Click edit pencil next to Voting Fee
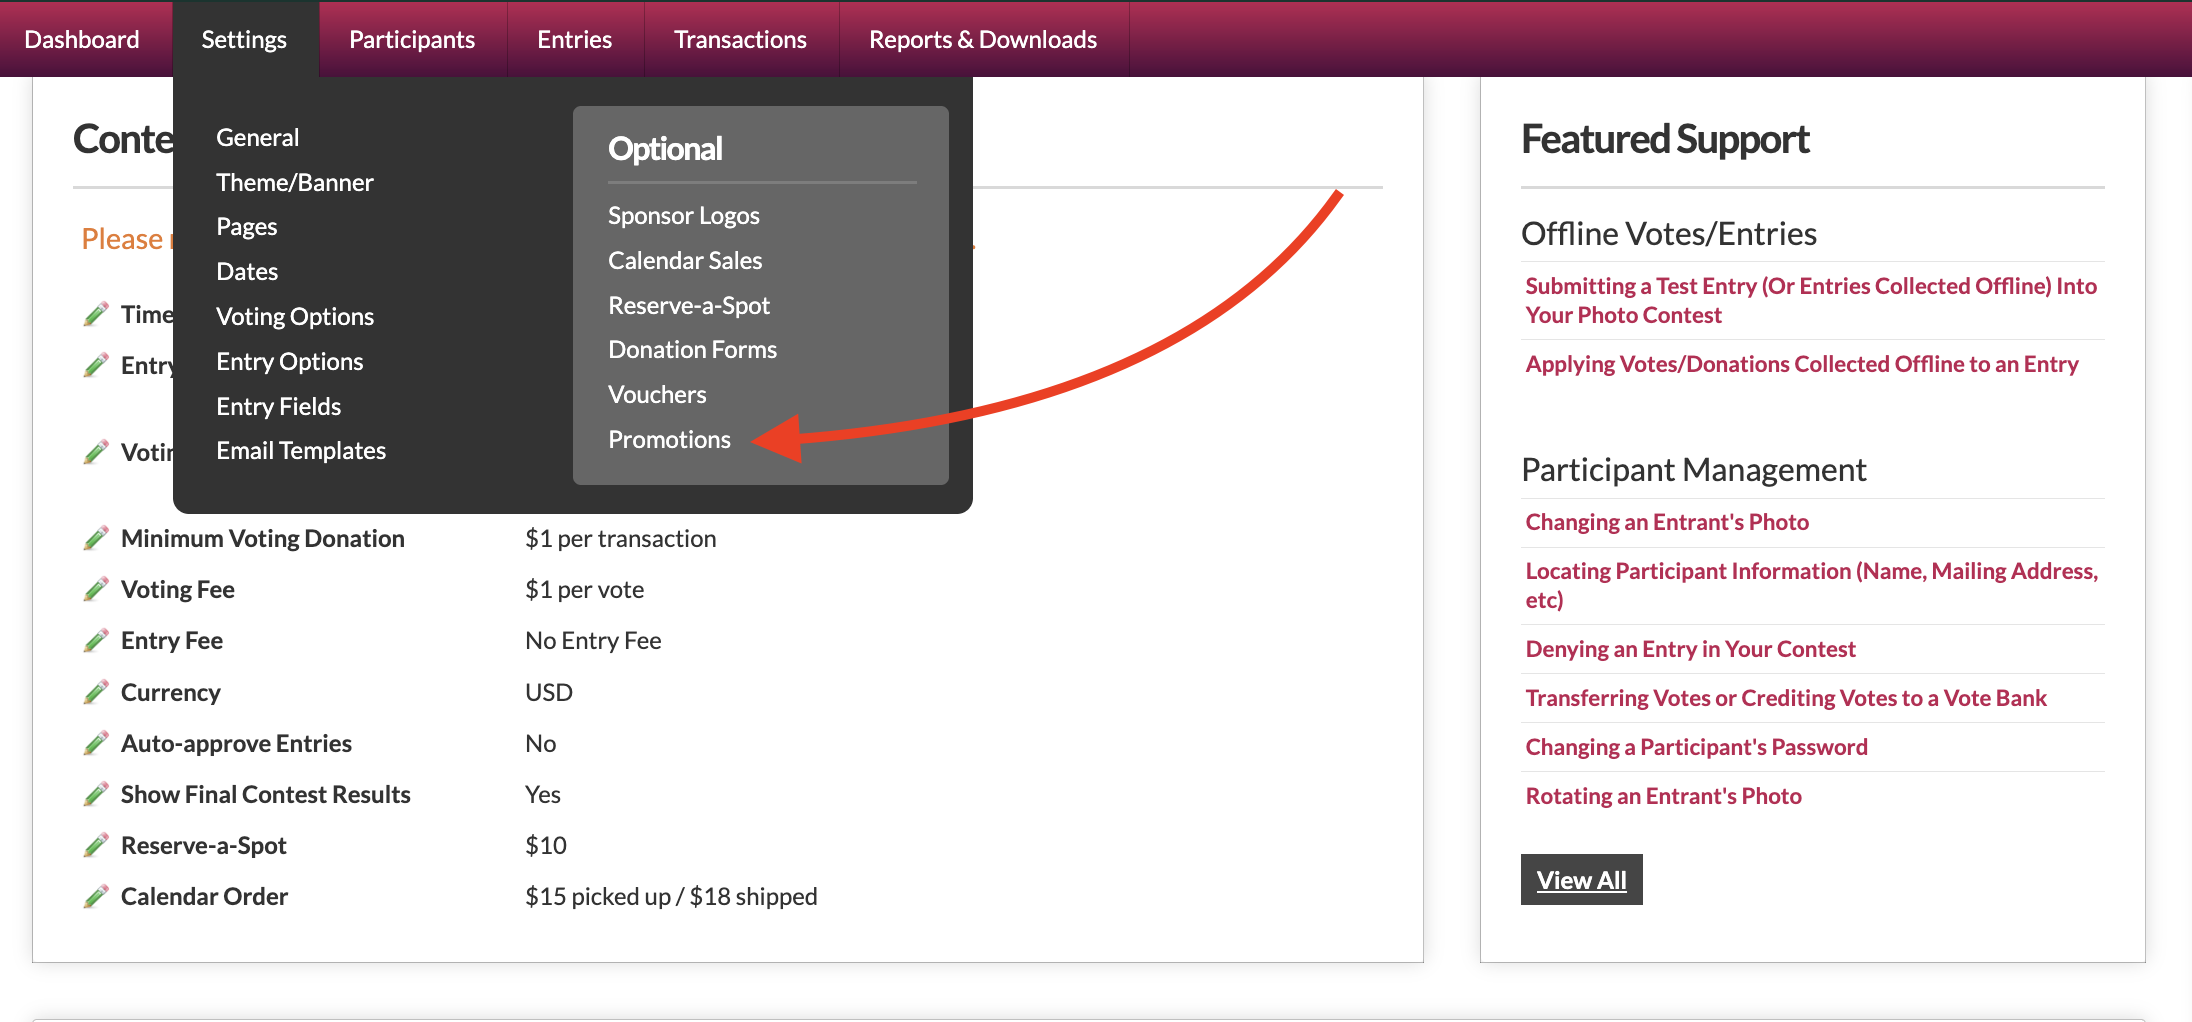 tap(96, 590)
